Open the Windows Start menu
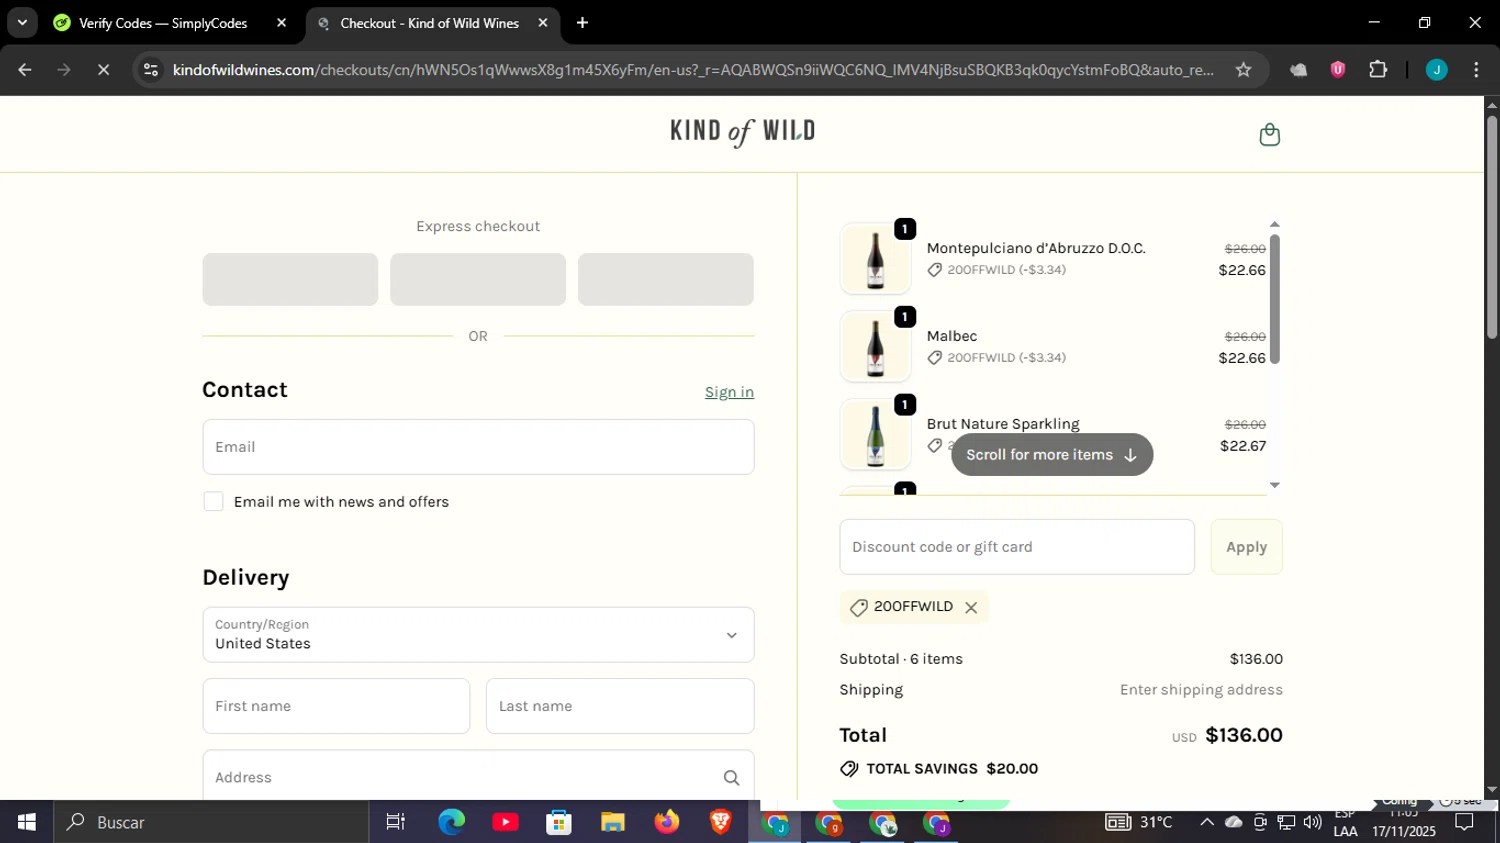 pos(26,822)
